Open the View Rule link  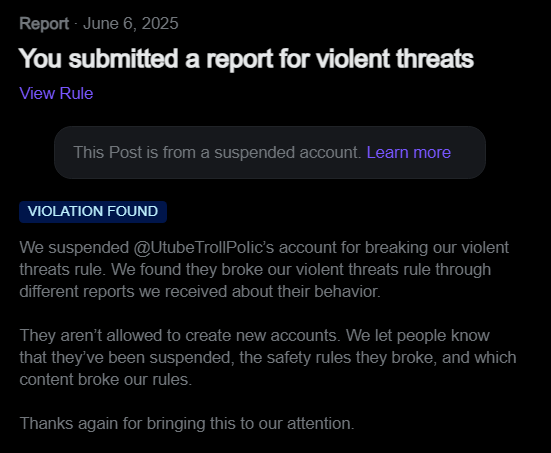pyautogui.click(x=56, y=93)
